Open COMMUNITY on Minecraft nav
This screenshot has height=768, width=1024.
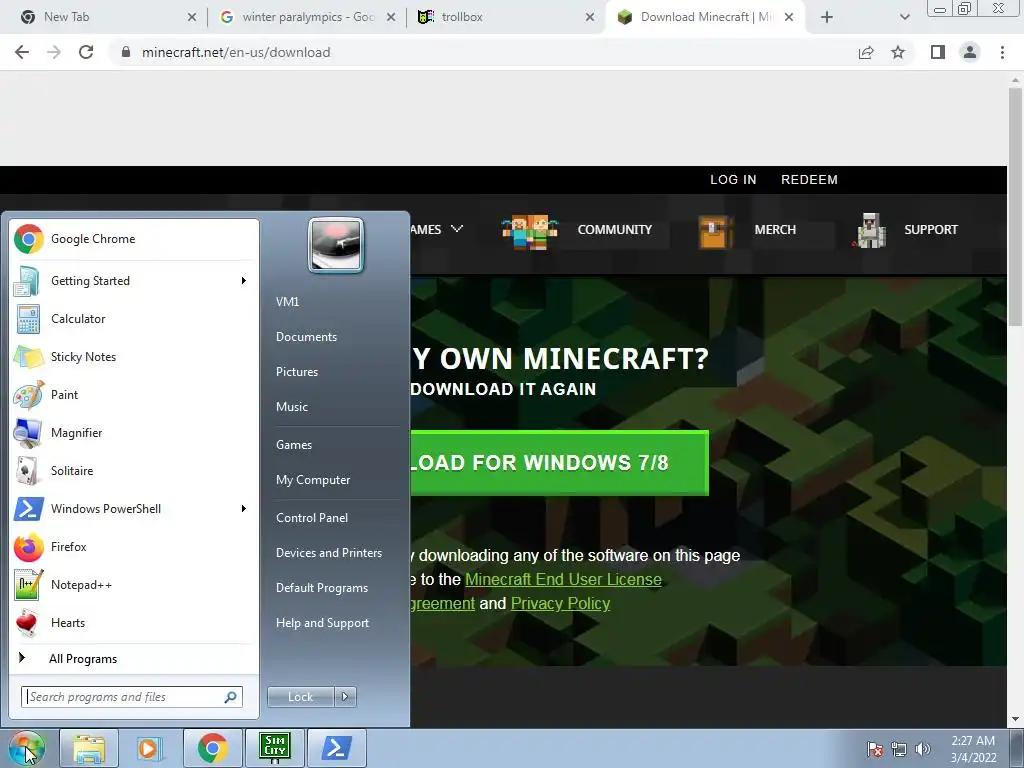[x=614, y=230]
